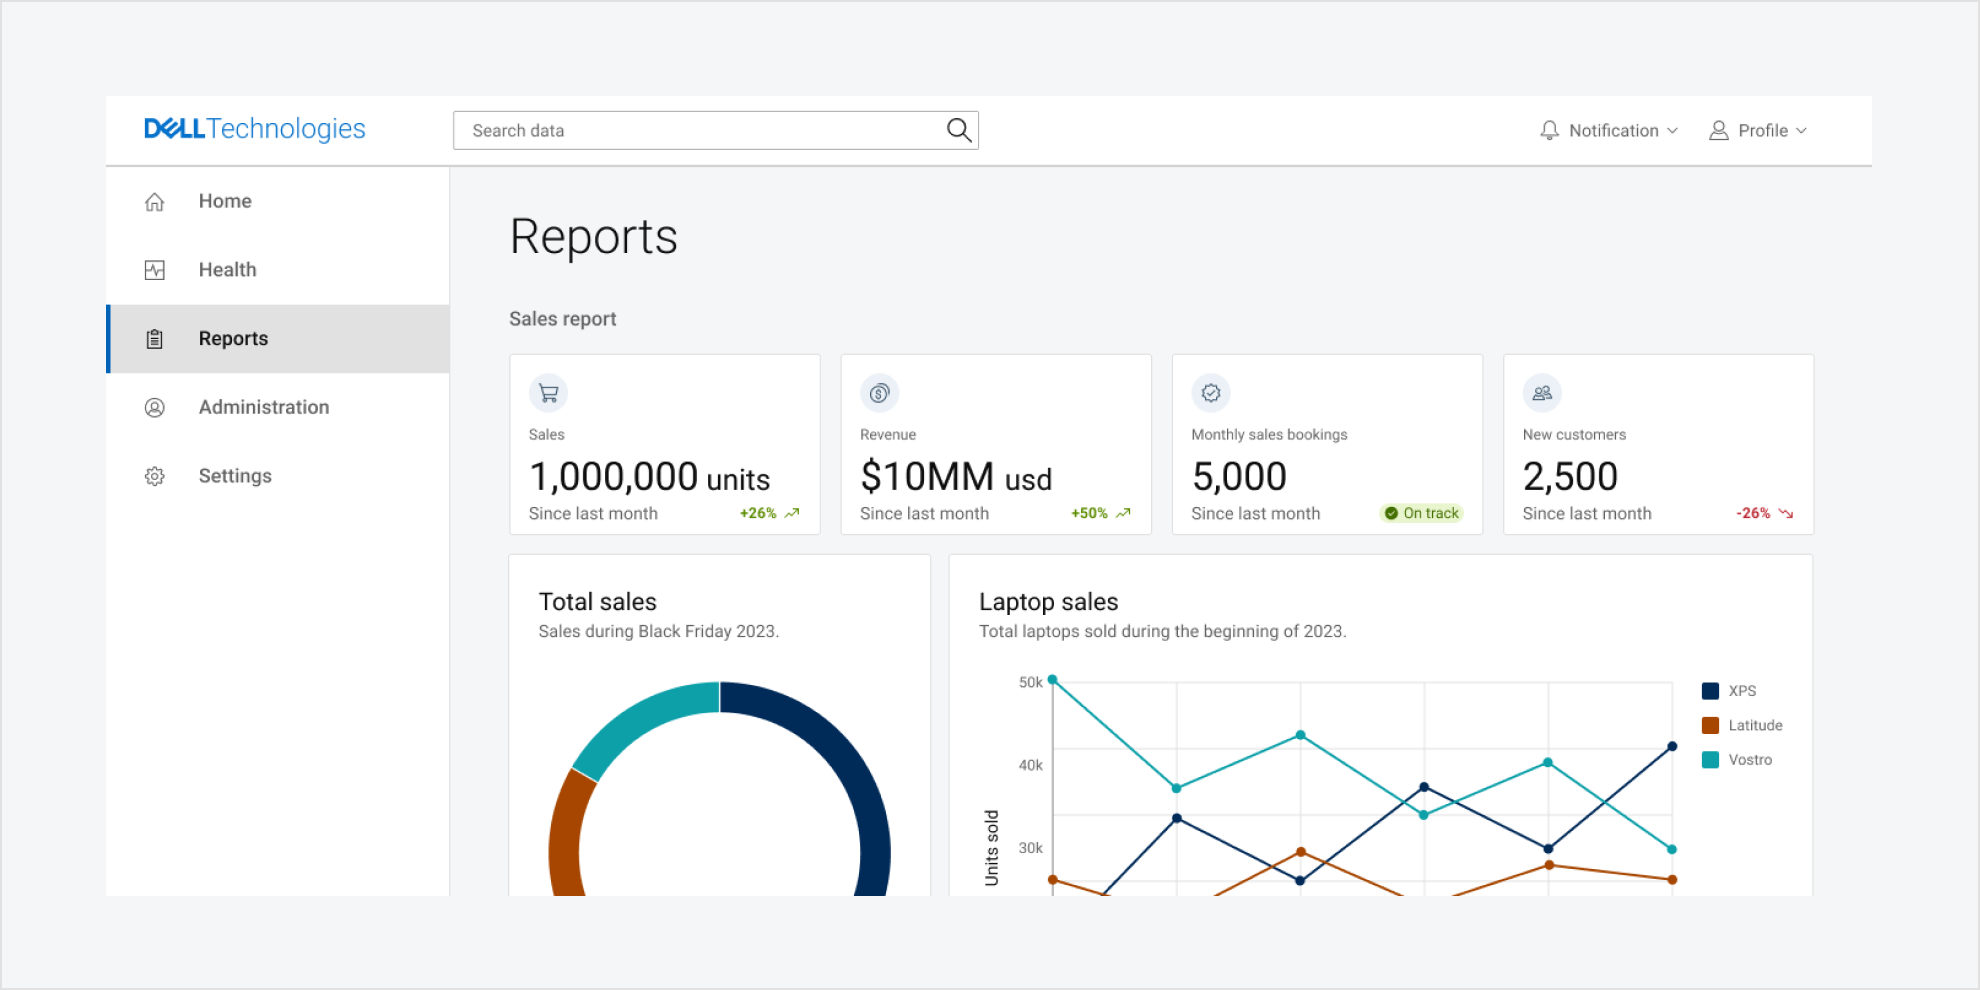
Task: Open Settings via the gear icon
Action: [155, 476]
